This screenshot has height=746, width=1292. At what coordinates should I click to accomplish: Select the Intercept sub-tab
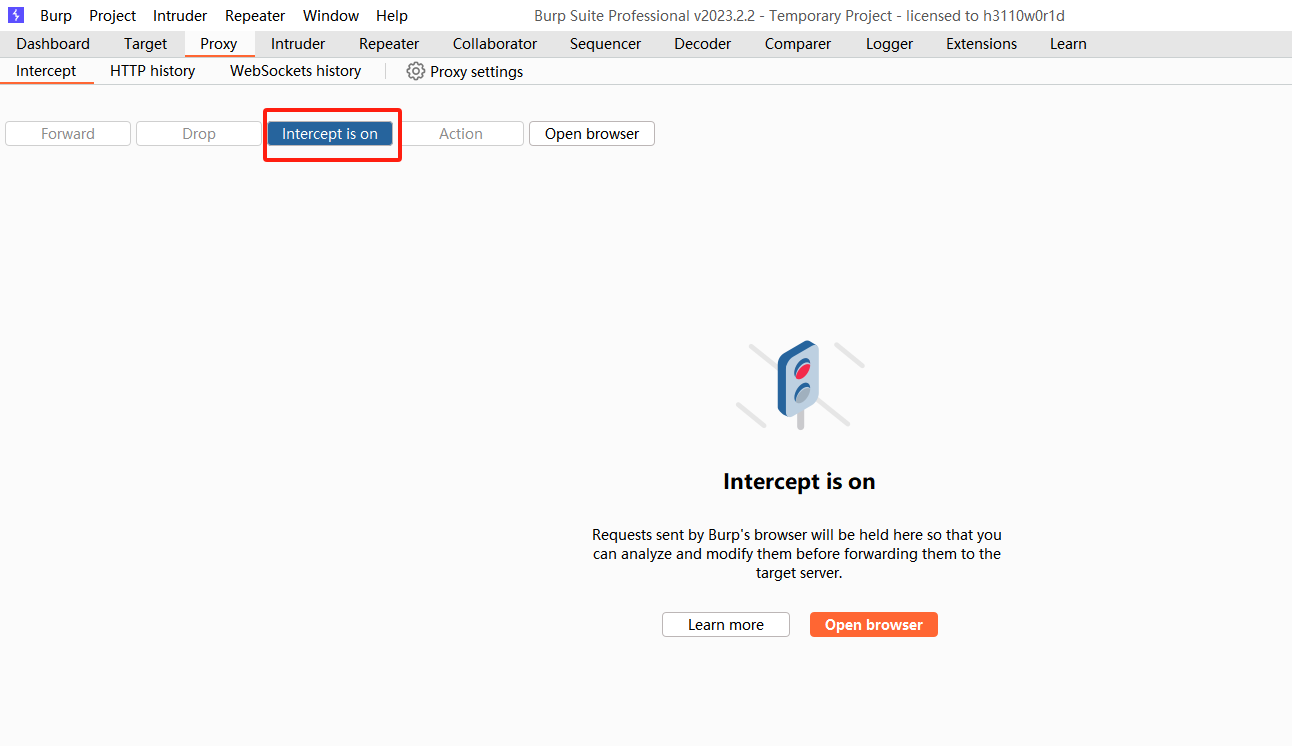(46, 71)
